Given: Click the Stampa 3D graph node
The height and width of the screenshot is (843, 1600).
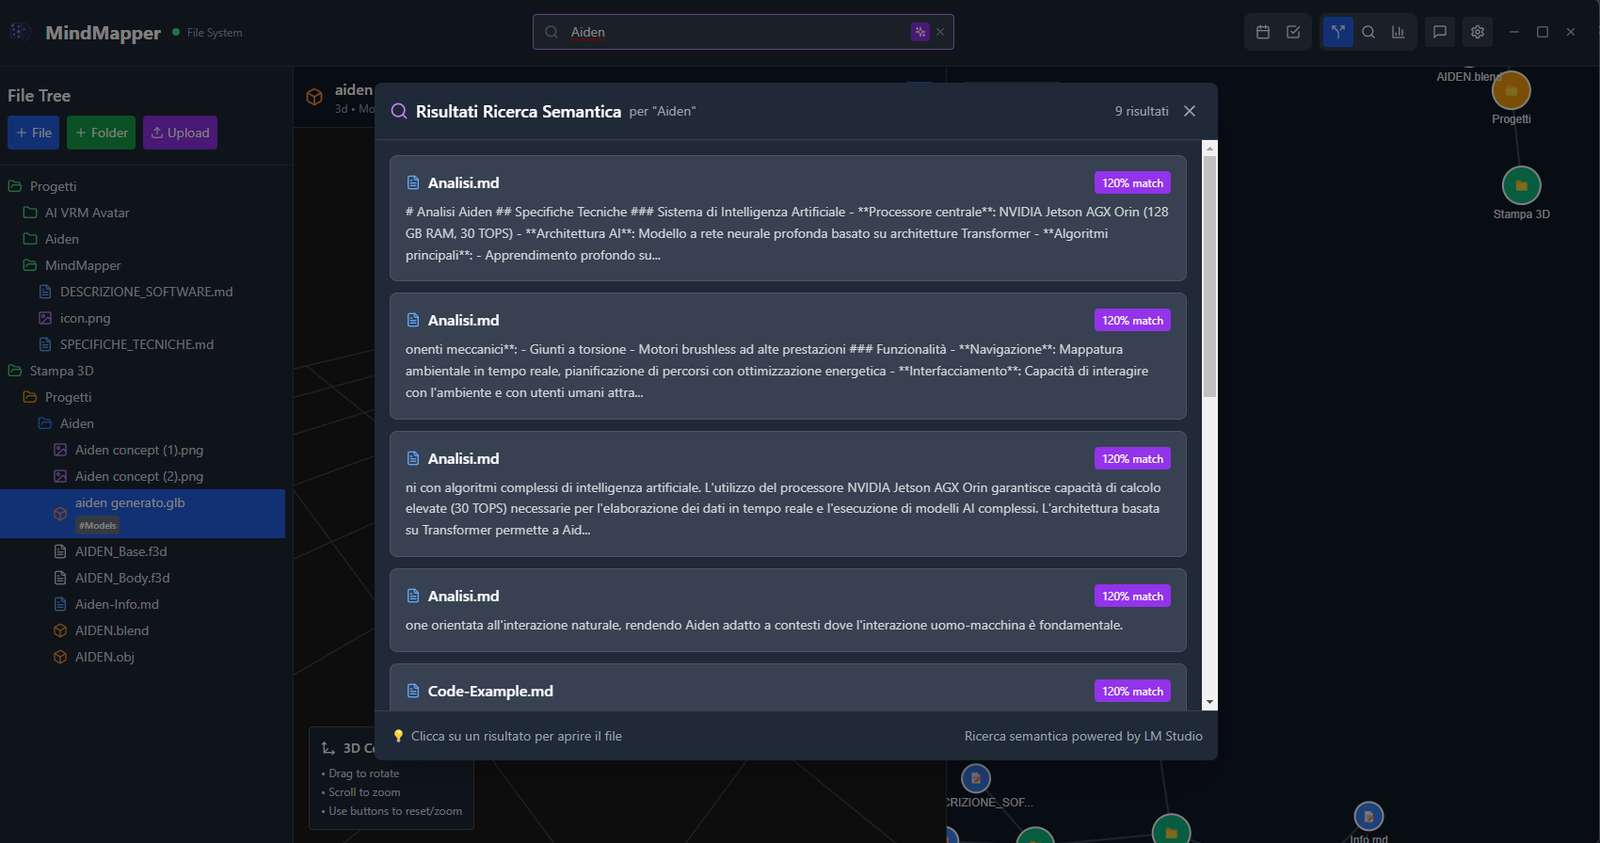Looking at the screenshot, I should [x=1521, y=186].
